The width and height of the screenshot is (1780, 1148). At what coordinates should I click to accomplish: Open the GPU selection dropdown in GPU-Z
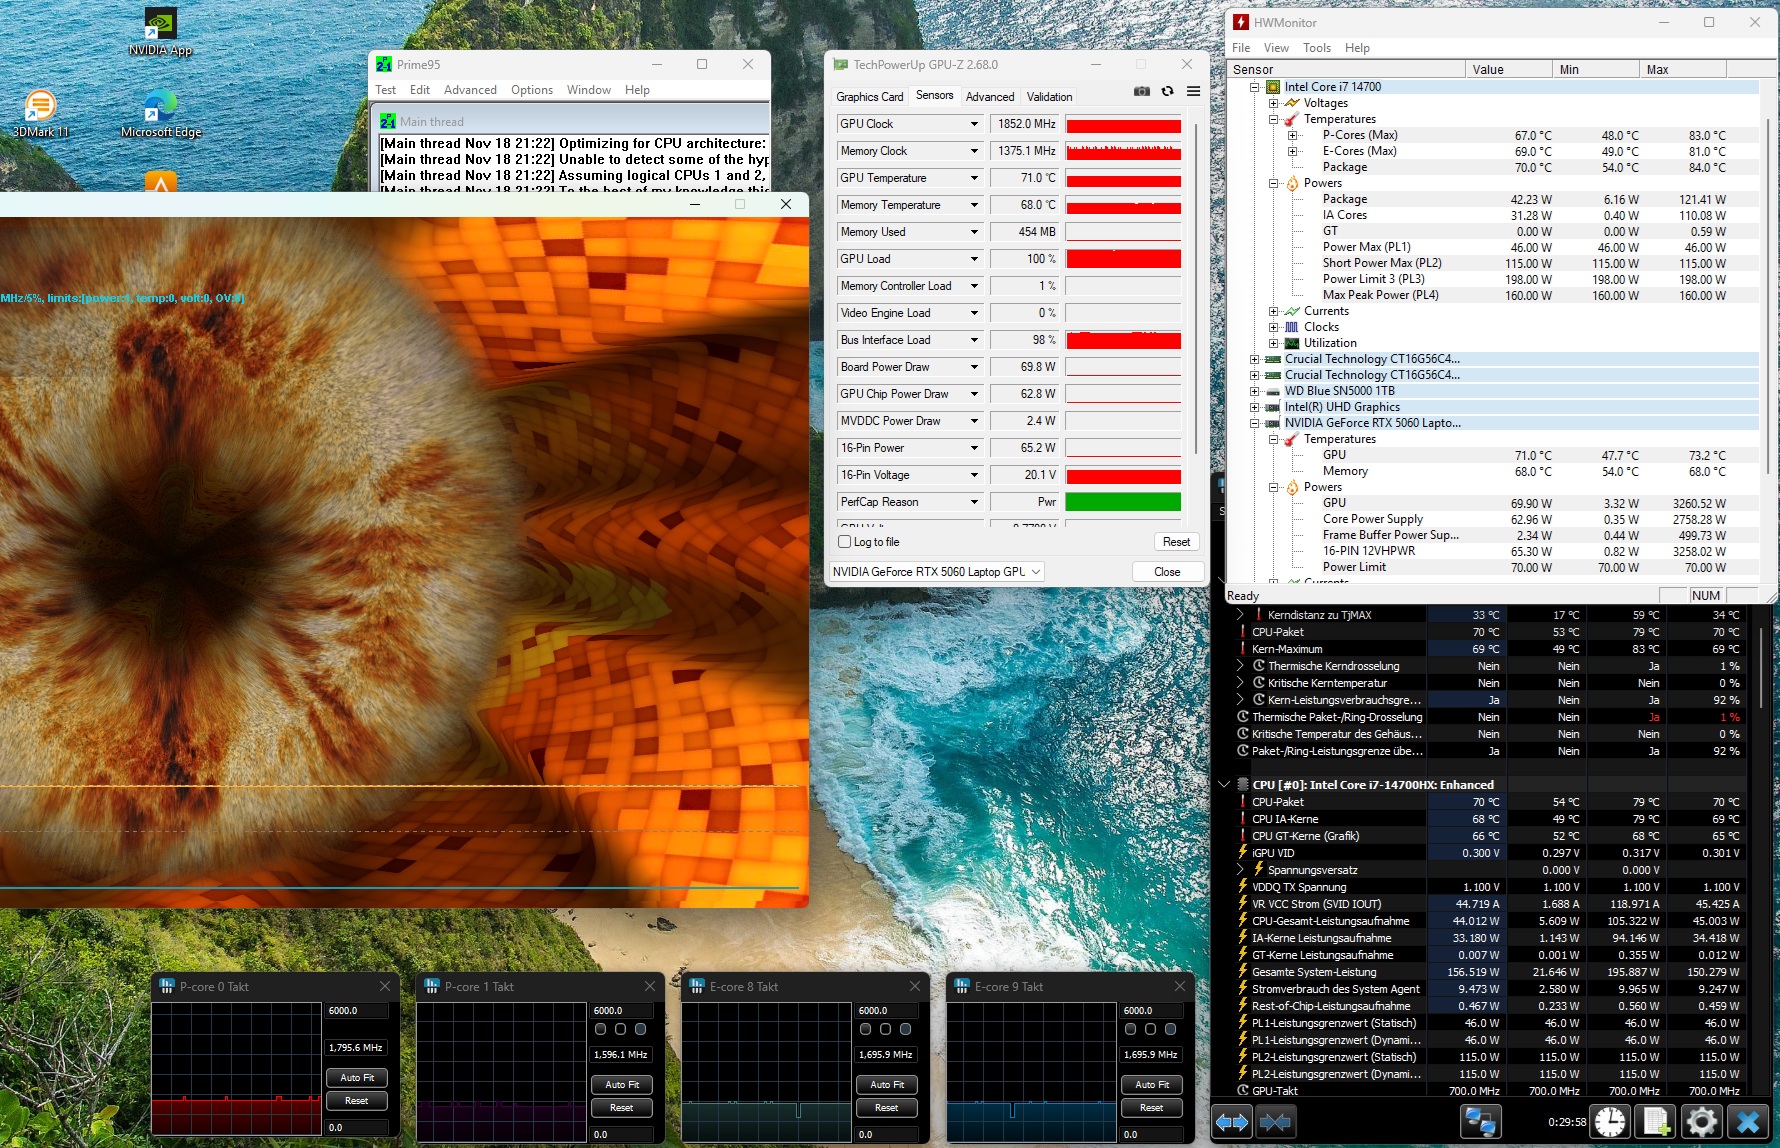pos(1036,572)
